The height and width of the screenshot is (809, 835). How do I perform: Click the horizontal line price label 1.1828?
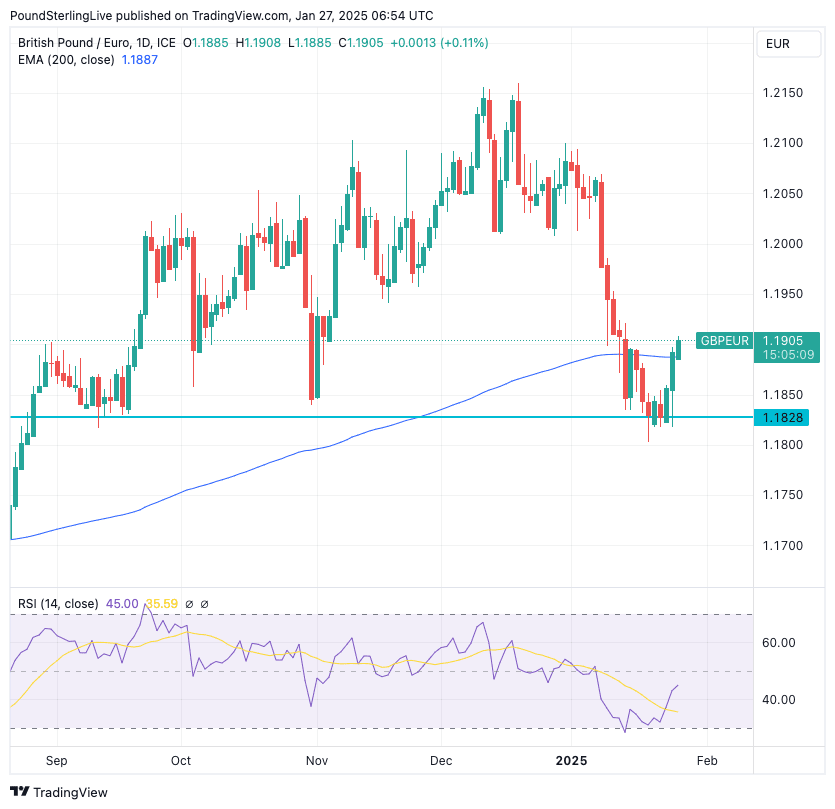click(x=782, y=418)
